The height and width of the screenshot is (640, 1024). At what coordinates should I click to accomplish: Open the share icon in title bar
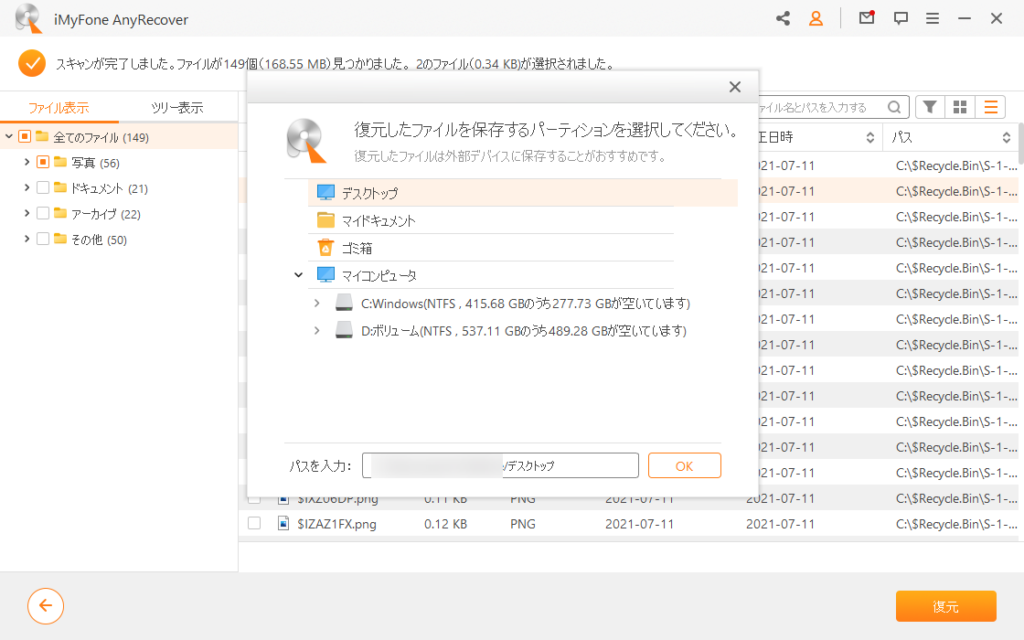[782, 18]
